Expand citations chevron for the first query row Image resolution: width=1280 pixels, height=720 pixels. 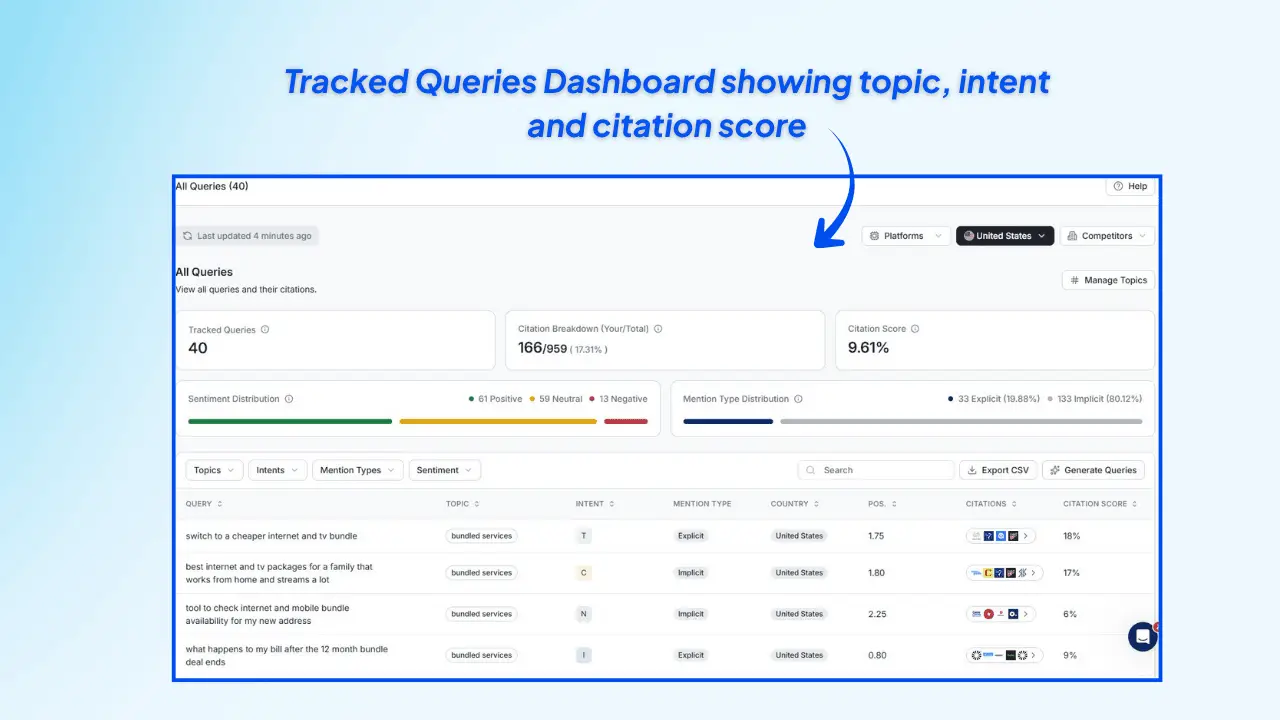click(1027, 535)
